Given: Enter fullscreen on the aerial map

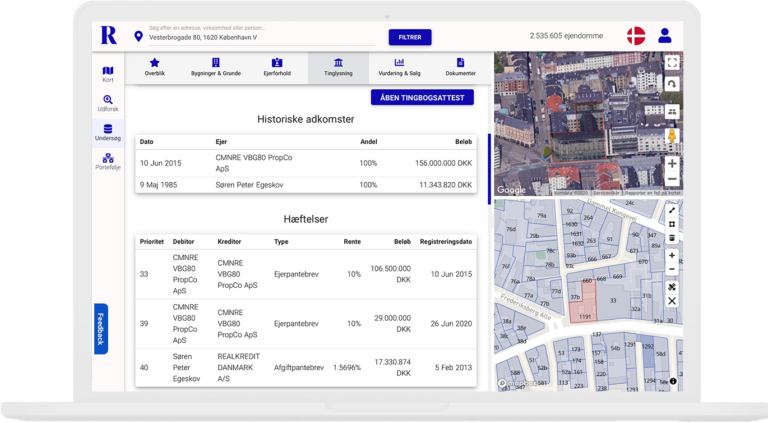Looking at the screenshot, I should pos(672,62).
